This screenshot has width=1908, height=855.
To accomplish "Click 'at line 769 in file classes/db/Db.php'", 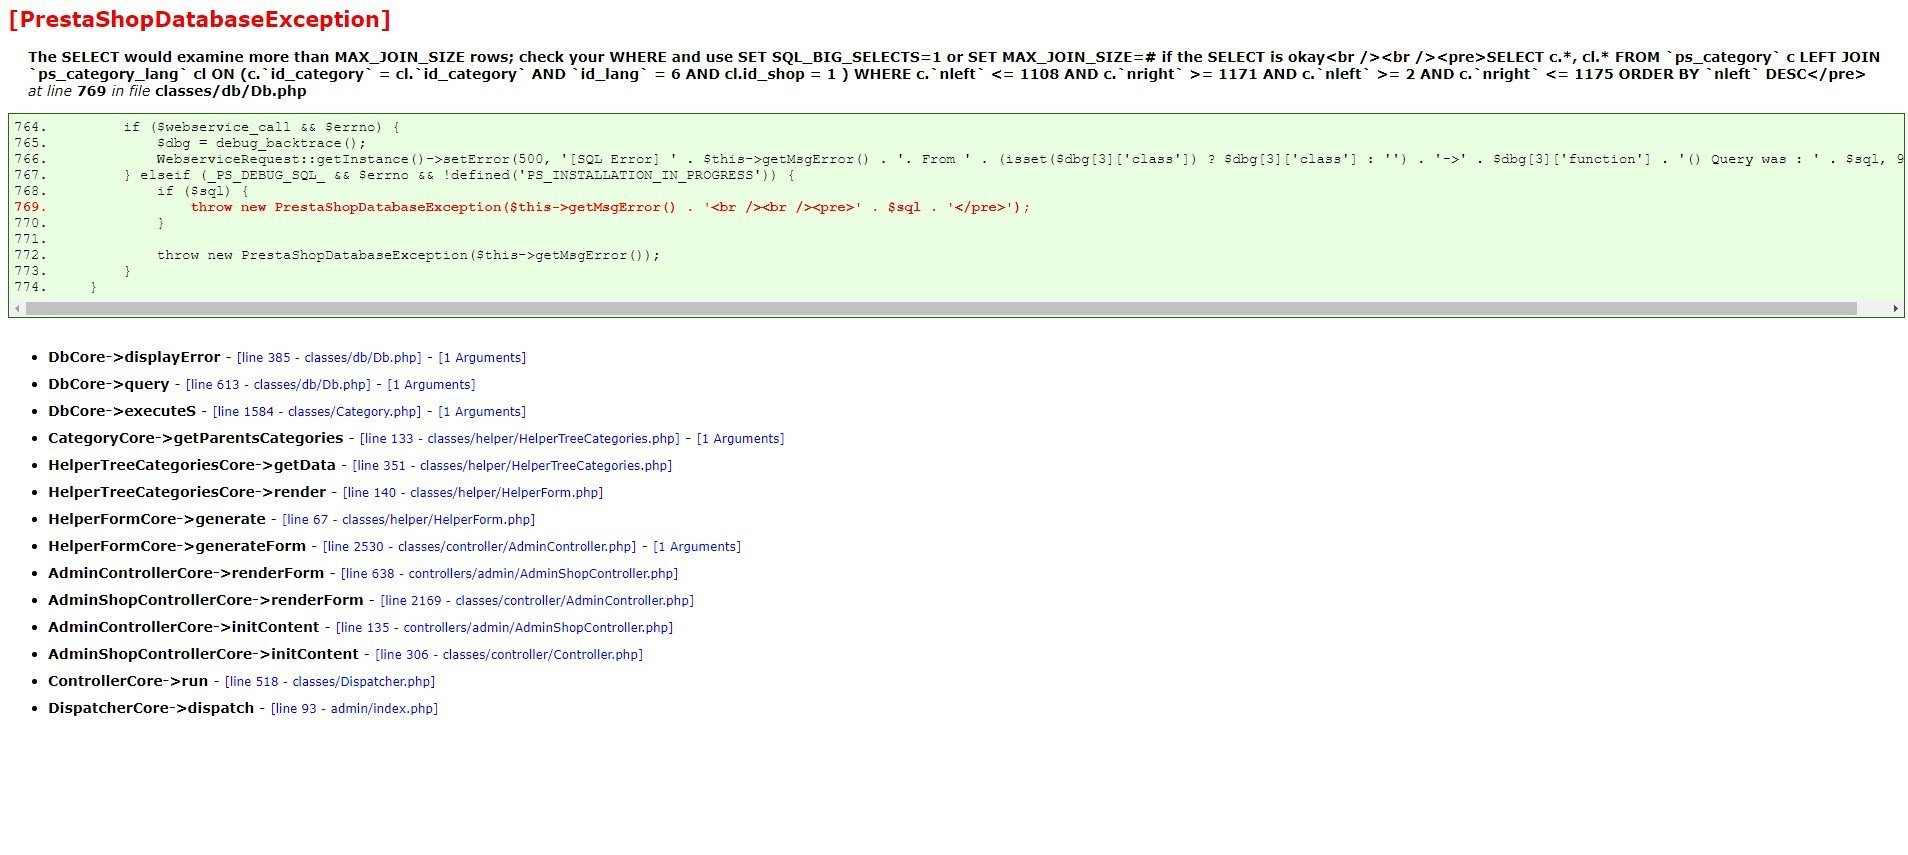I will [x=167, y=91].
